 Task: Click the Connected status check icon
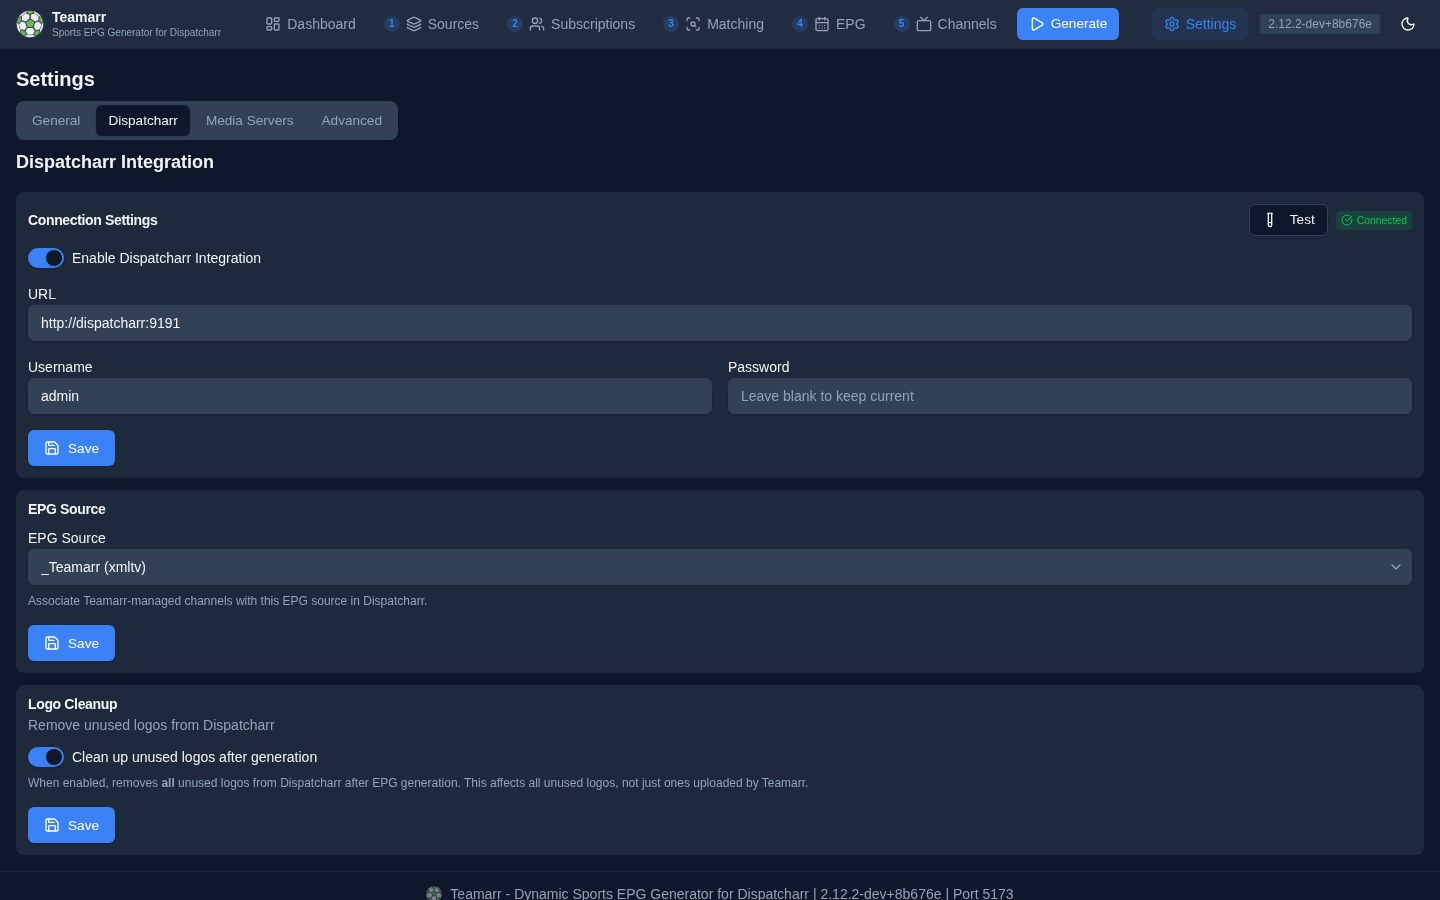tap(1347, 220)
